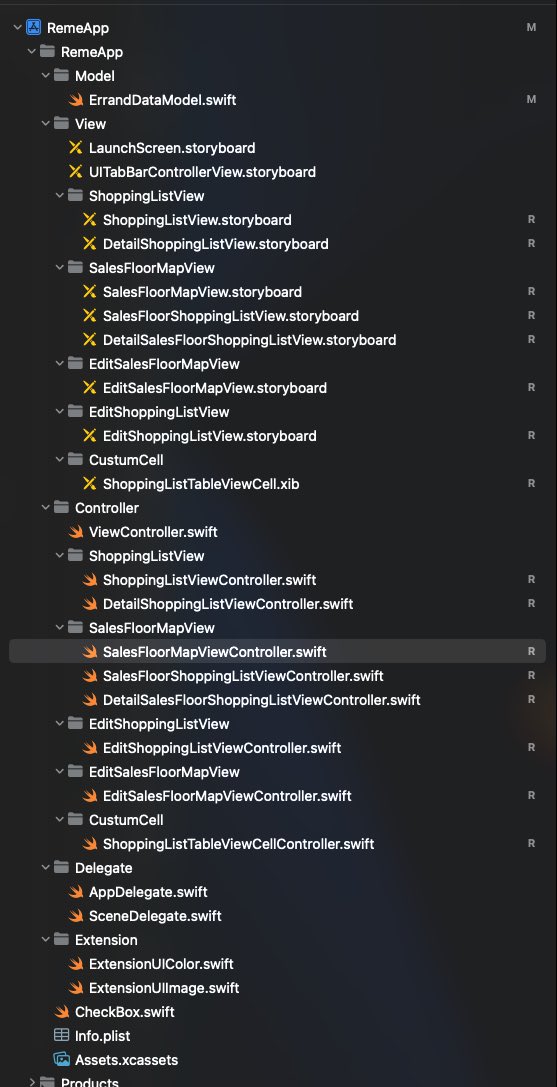Viewport: 557px width, 1087px height.
Task: Click the storyboard icon of SalesFloorMapView.storyboard
Action: [x=89, y=292]
